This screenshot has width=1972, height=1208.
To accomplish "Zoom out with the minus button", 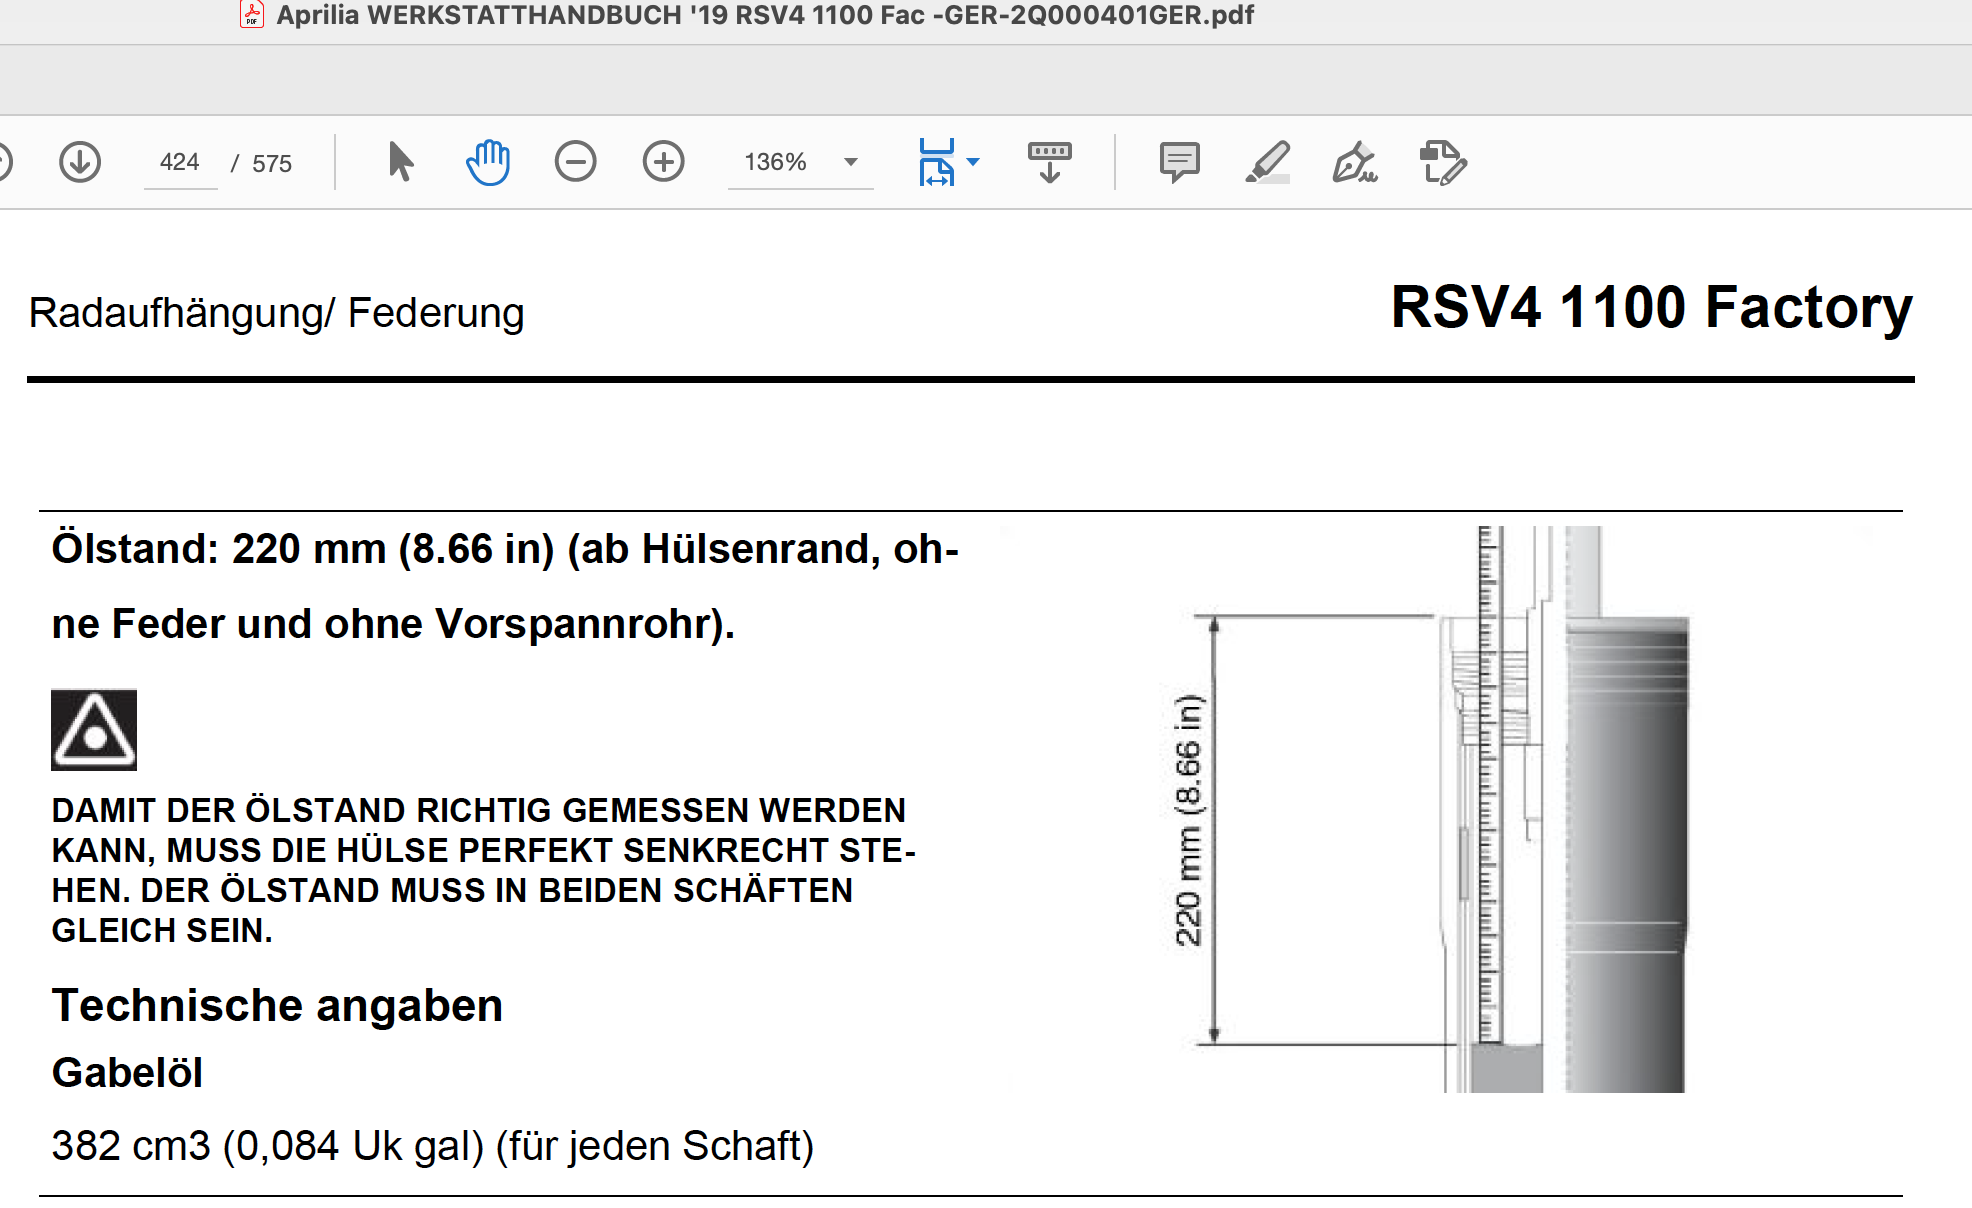I will pos(576,162).
